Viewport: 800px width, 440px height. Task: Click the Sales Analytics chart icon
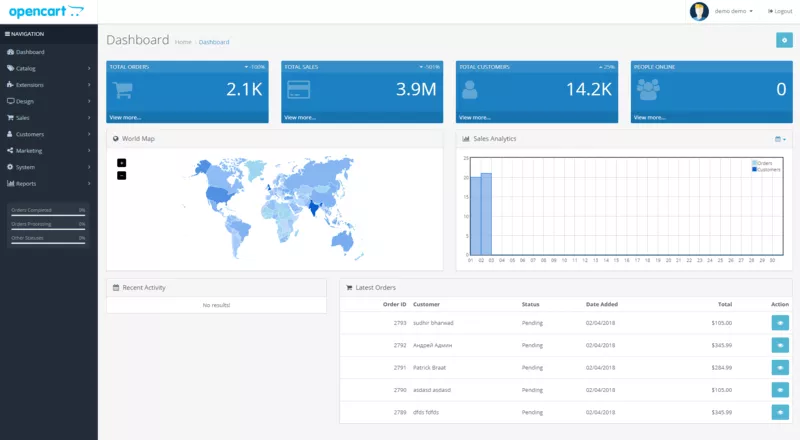(466, 138)
